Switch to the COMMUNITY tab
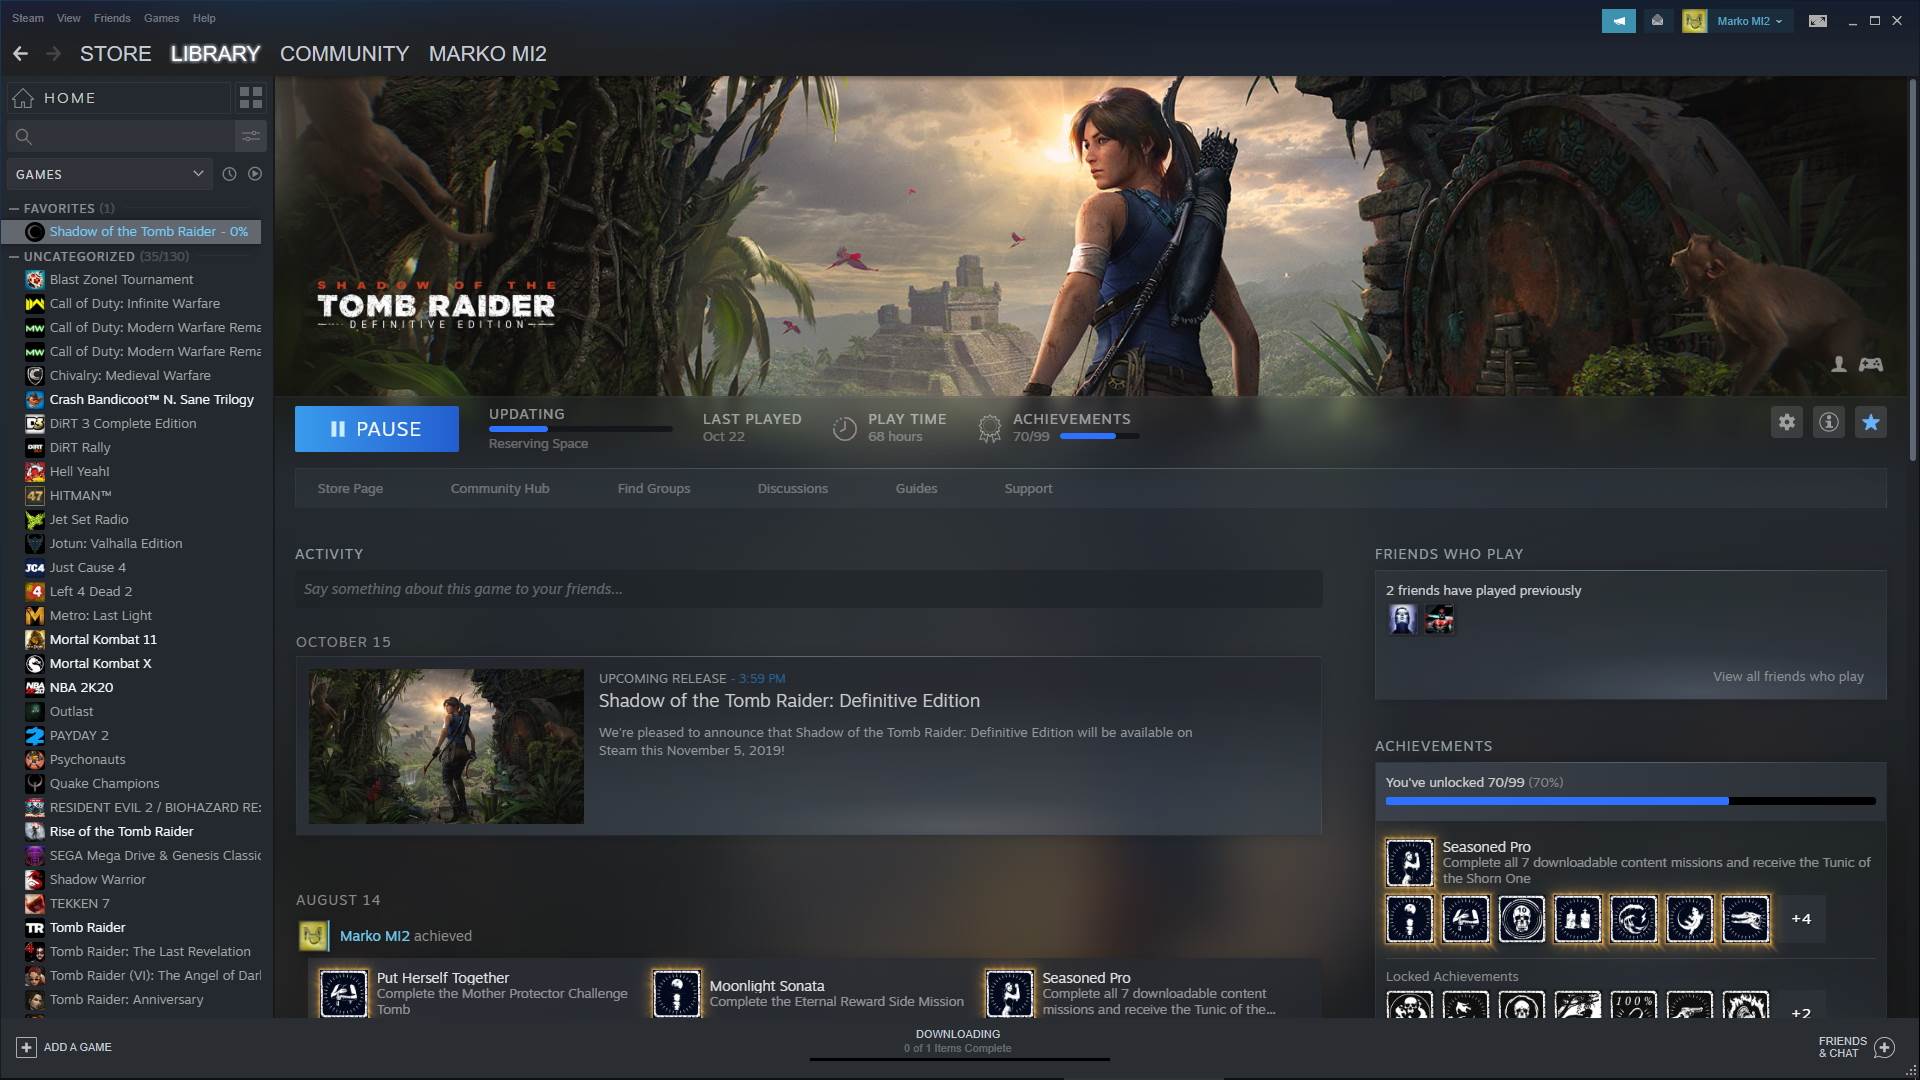Screen dimensions: 1920x1080 coord(344,54)
